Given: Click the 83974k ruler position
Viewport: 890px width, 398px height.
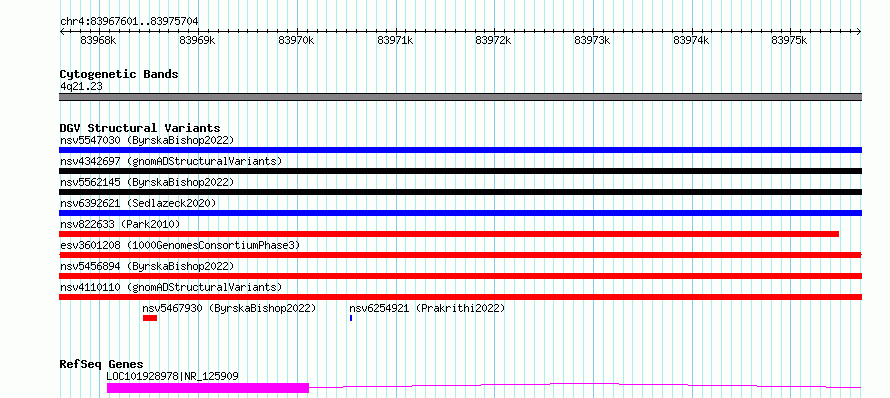Looking at the screenshot, I should pos(691,40).
